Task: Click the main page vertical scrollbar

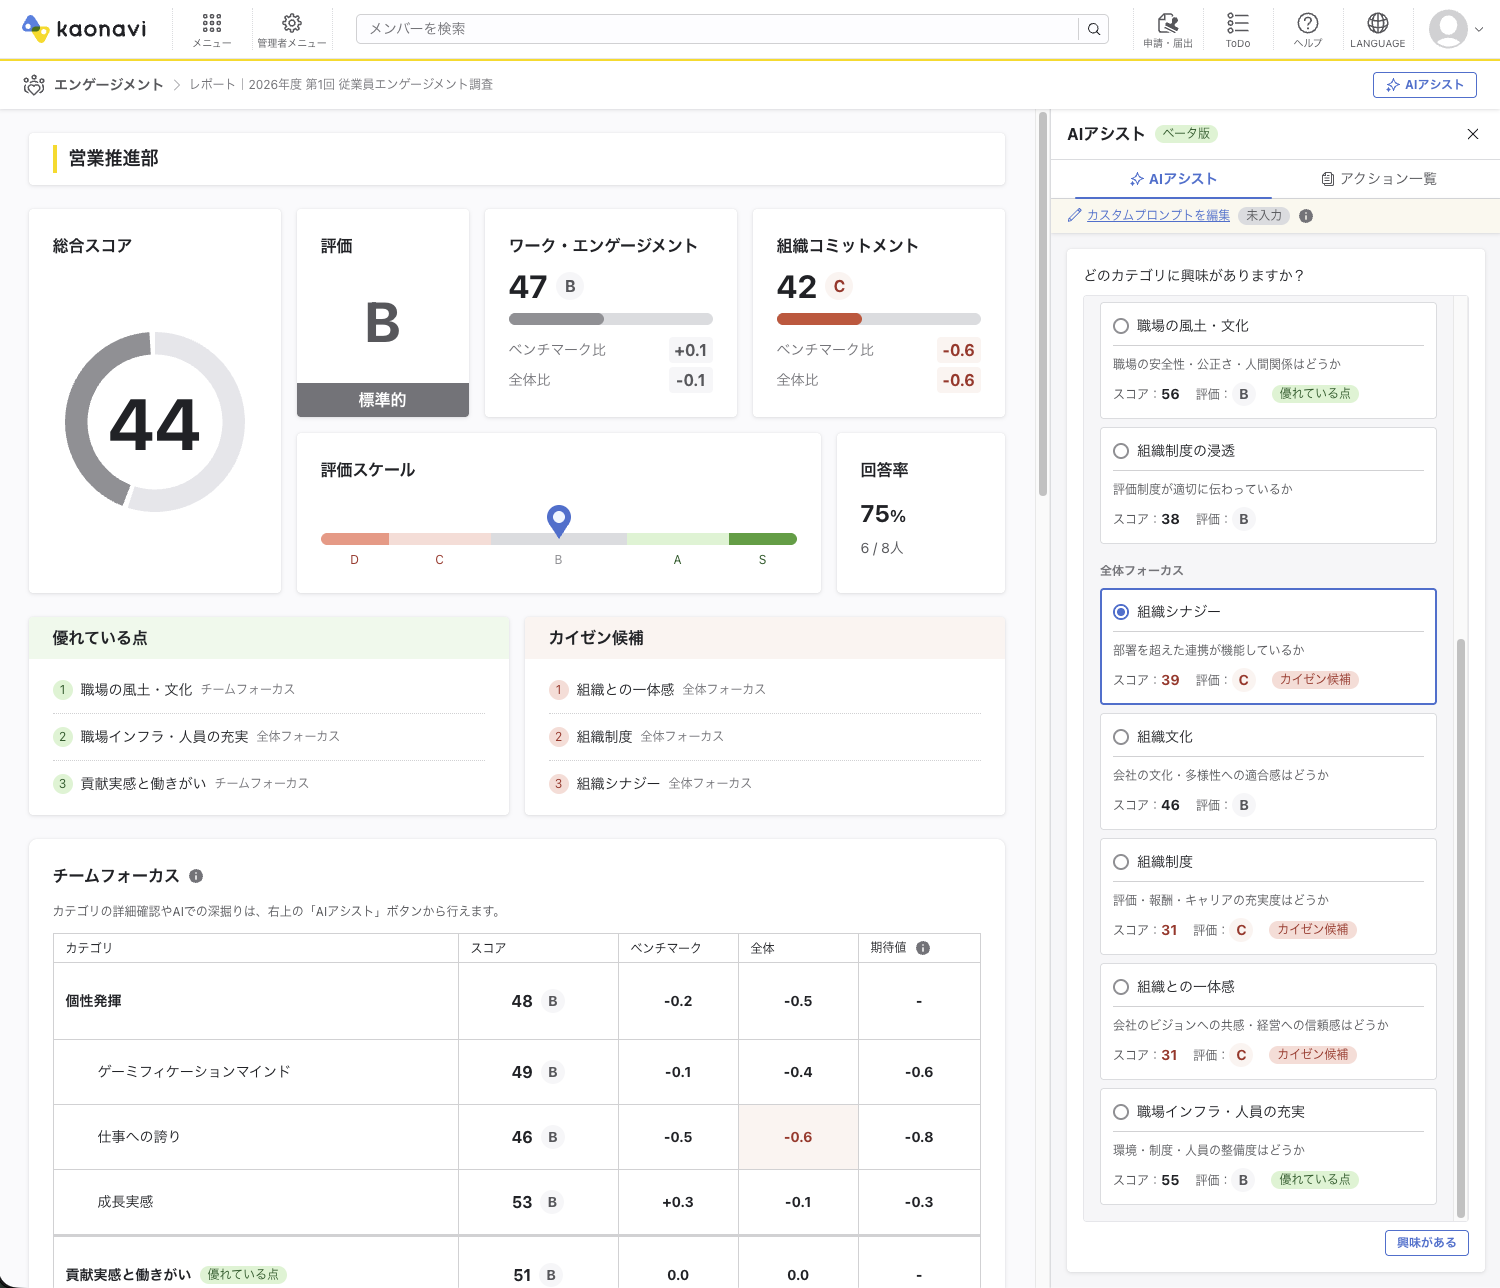Action: [1043, 305]
